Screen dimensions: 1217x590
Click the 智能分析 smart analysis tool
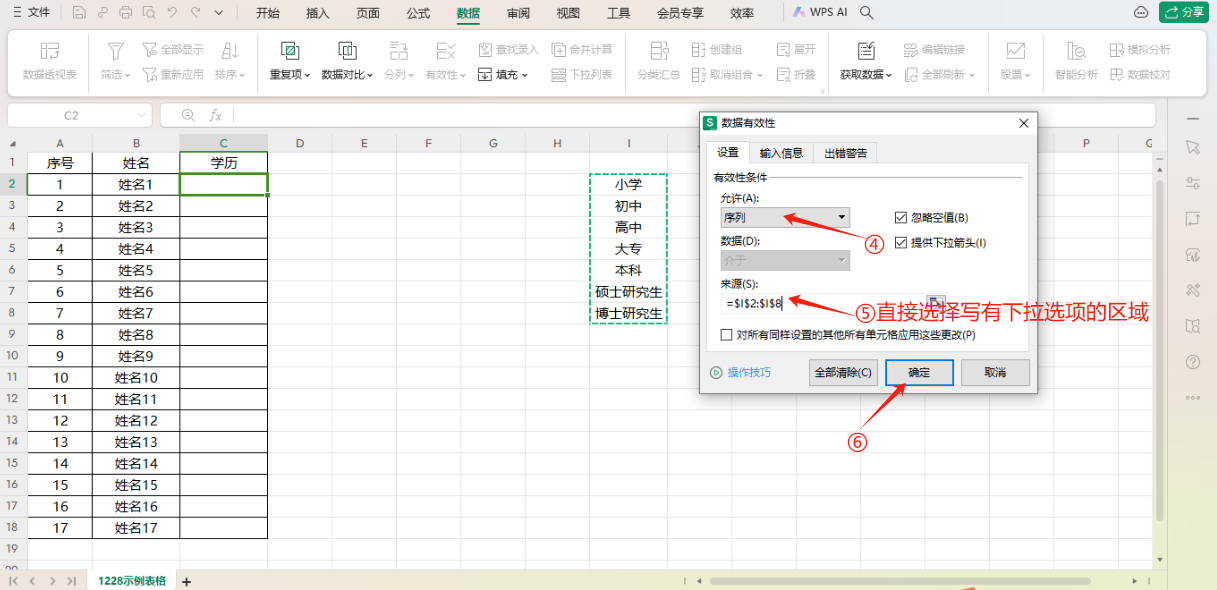(x=1076, y=61)
